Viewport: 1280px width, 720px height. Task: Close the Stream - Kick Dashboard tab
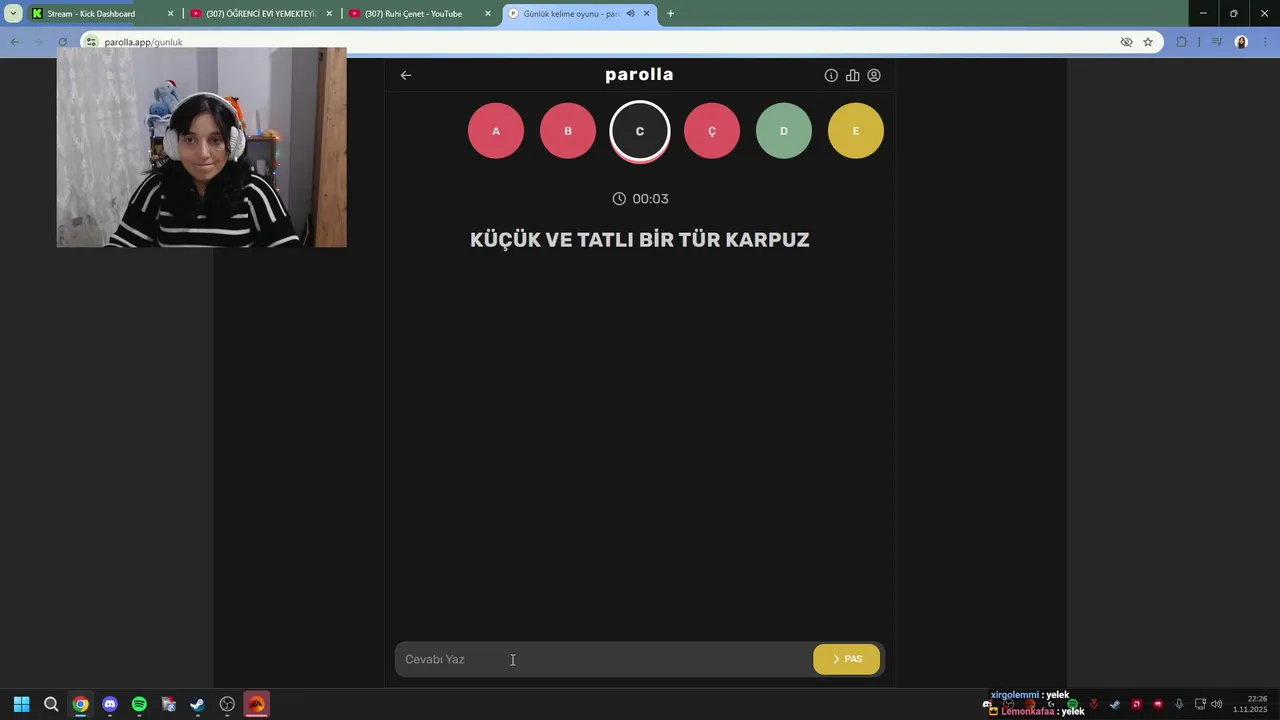point(170,14)
